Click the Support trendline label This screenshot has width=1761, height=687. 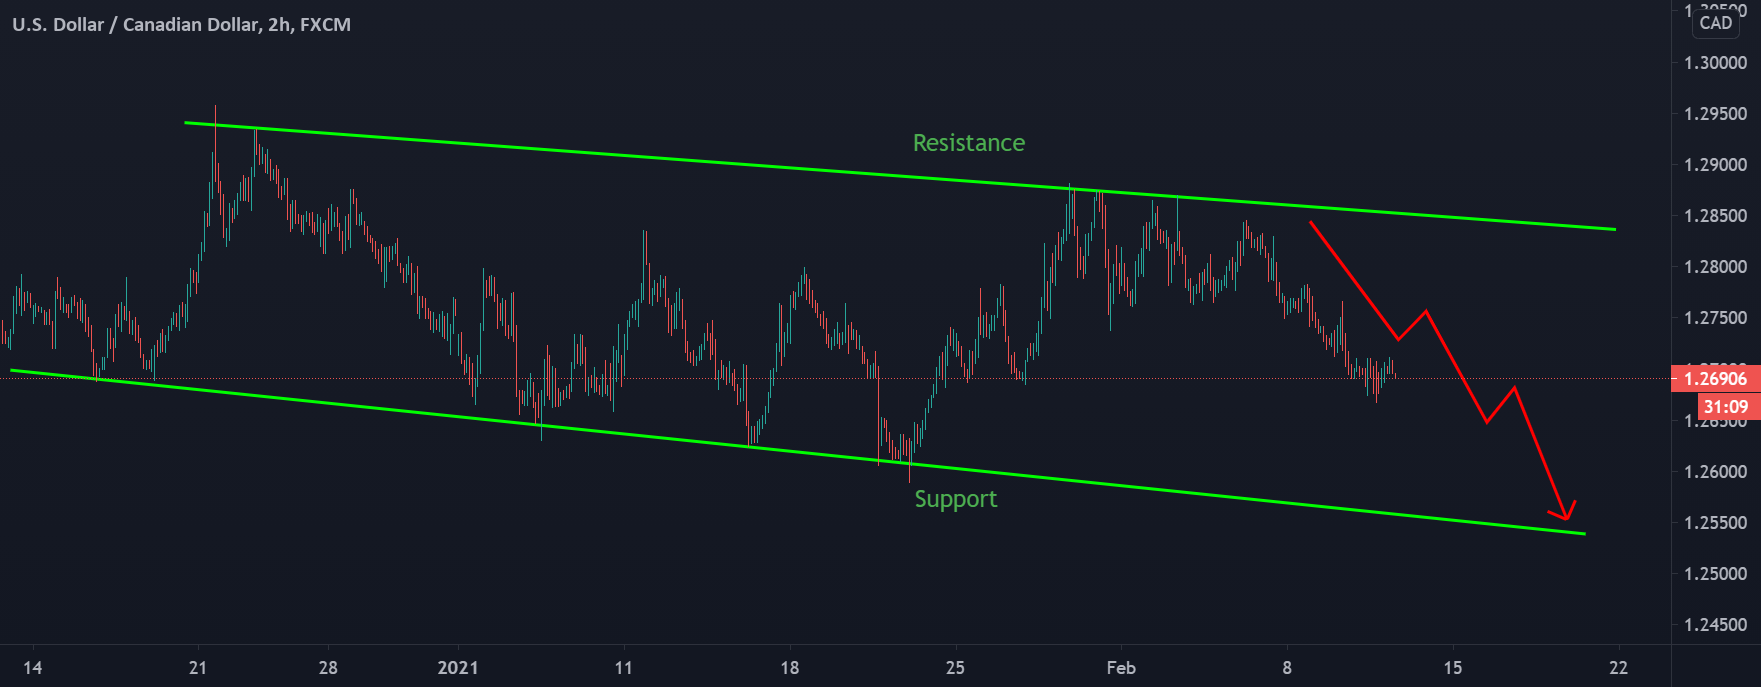(956, 499)
